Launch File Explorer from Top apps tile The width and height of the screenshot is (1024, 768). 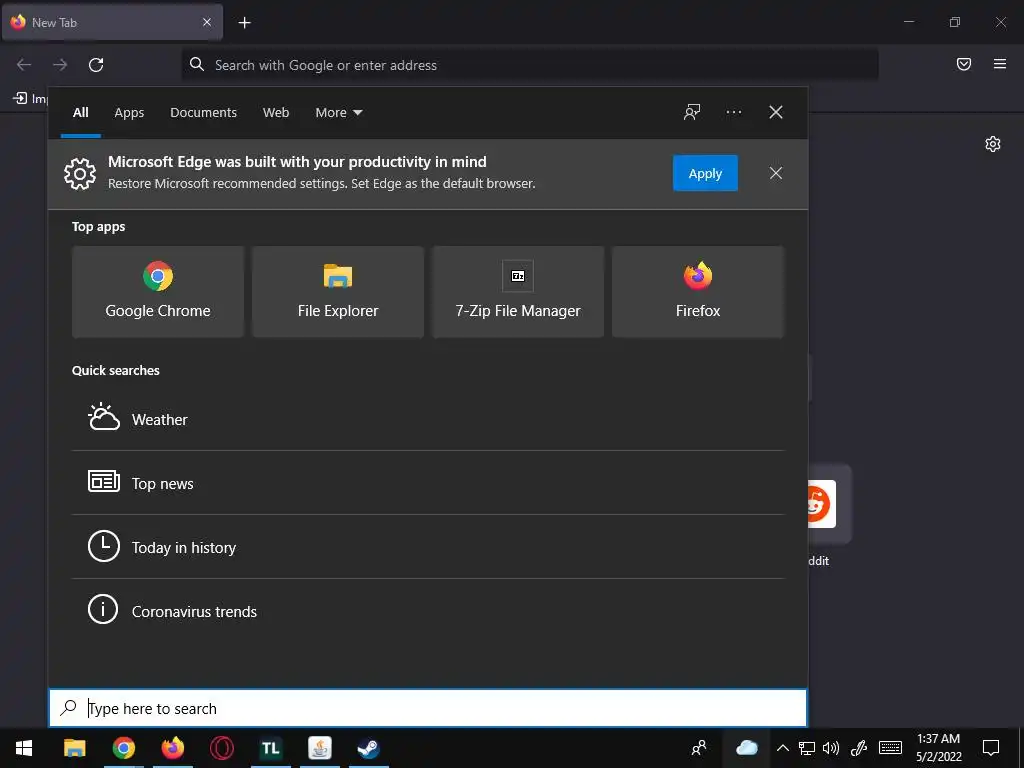pos(338,292)
